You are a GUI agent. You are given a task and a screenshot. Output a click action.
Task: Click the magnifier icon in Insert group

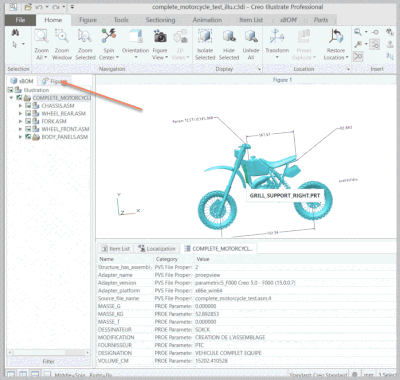[358, 32]
